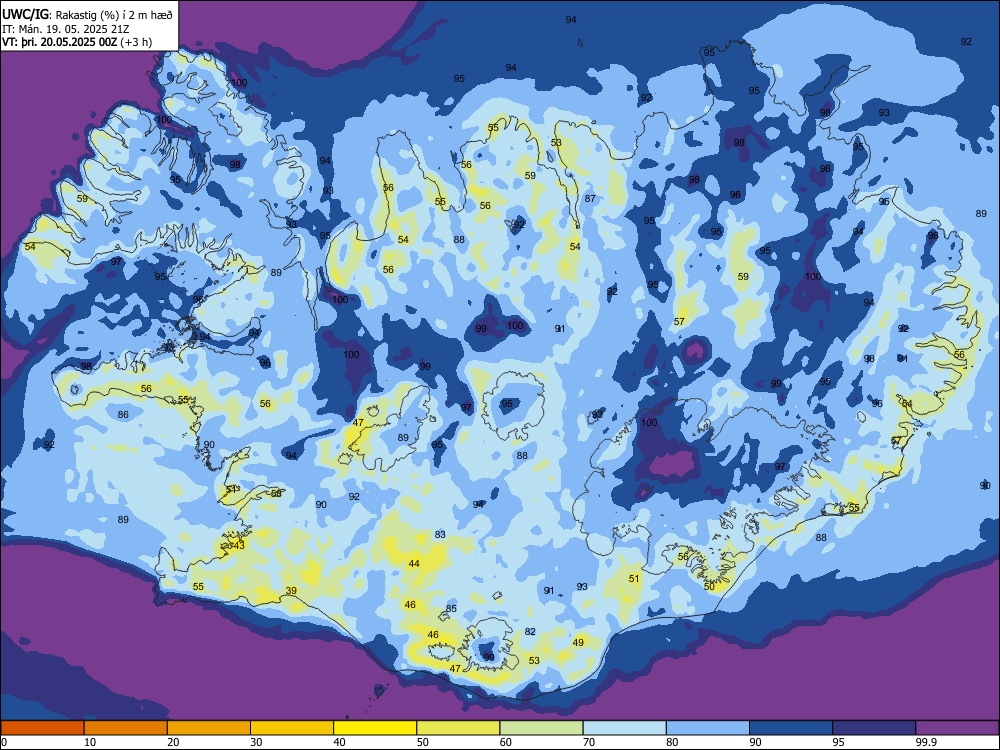Click the legend tick label '30'
The height and width of the screenshot is (750, 1000).
256,742
